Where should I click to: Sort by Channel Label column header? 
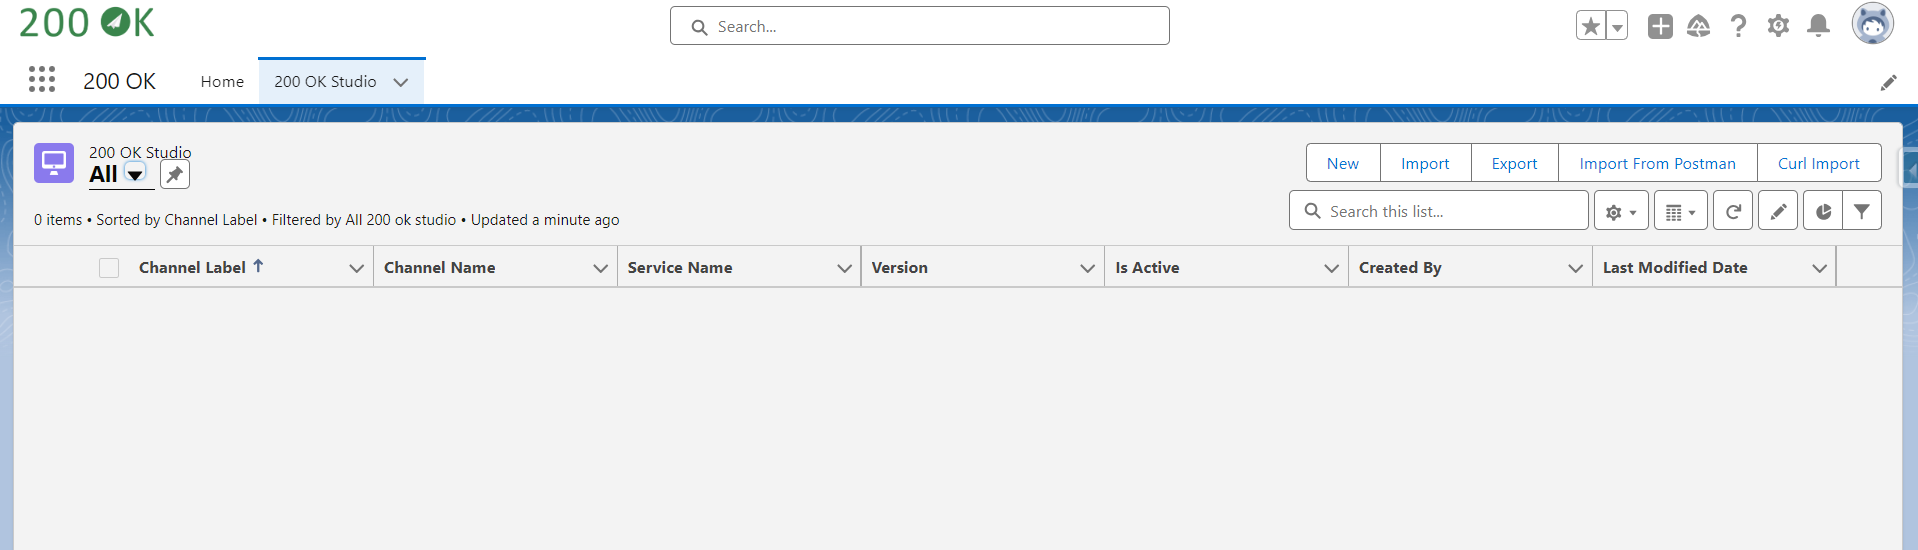click(192, 267)
